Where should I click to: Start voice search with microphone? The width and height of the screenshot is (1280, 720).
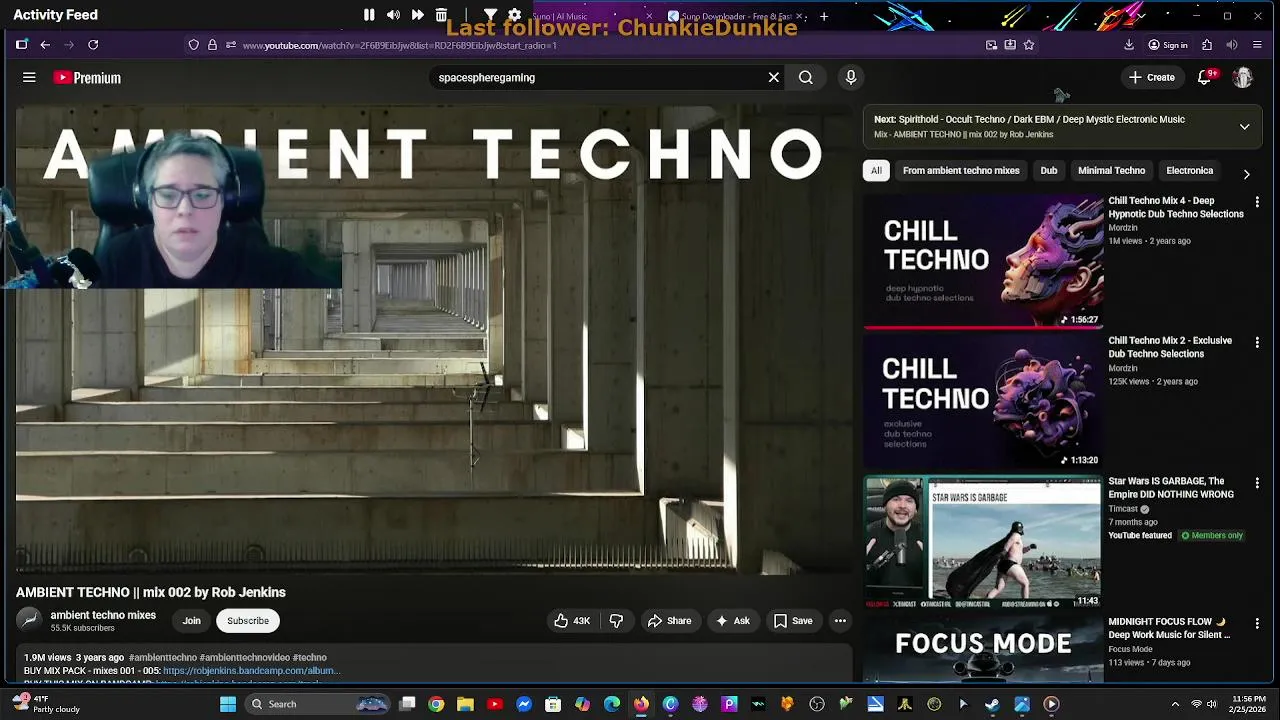click(851, 77)
